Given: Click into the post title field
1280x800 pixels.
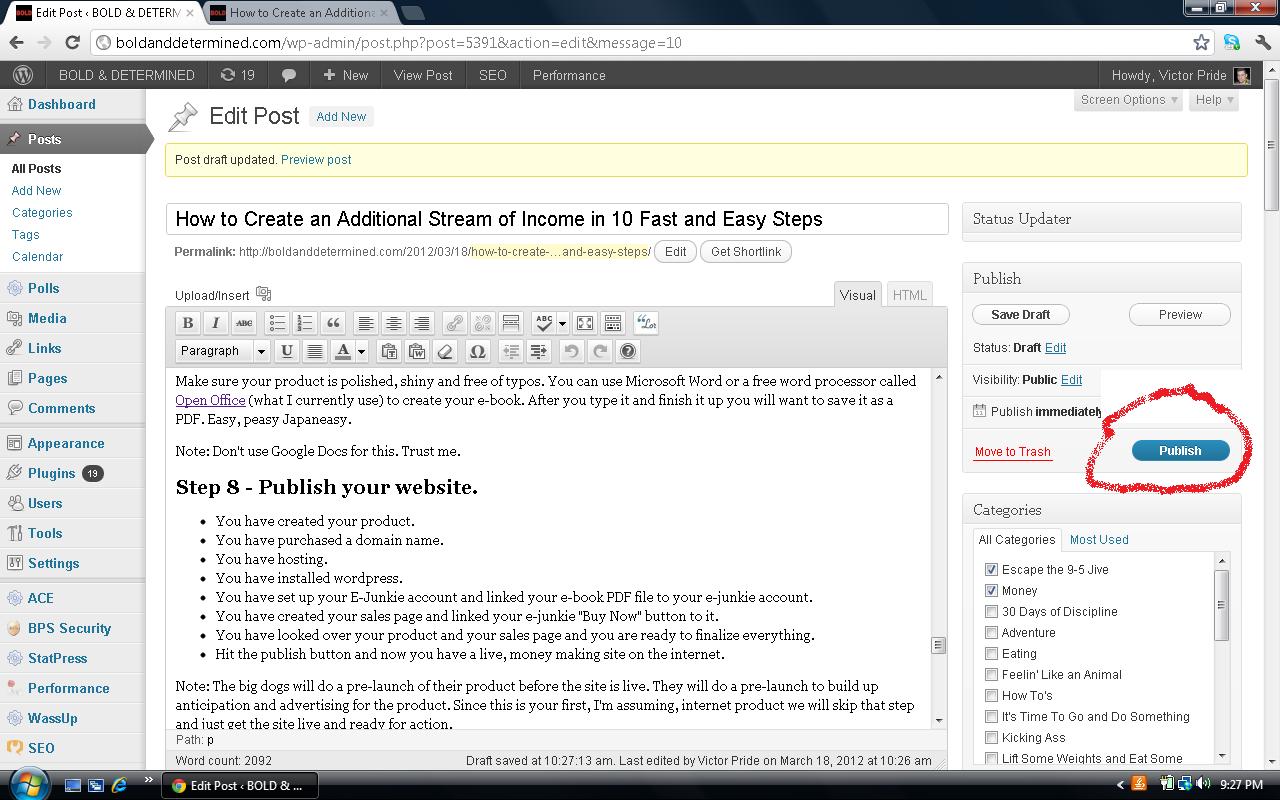Looking at the screenshot, I should pyautogui.click(x=556, y=219).
